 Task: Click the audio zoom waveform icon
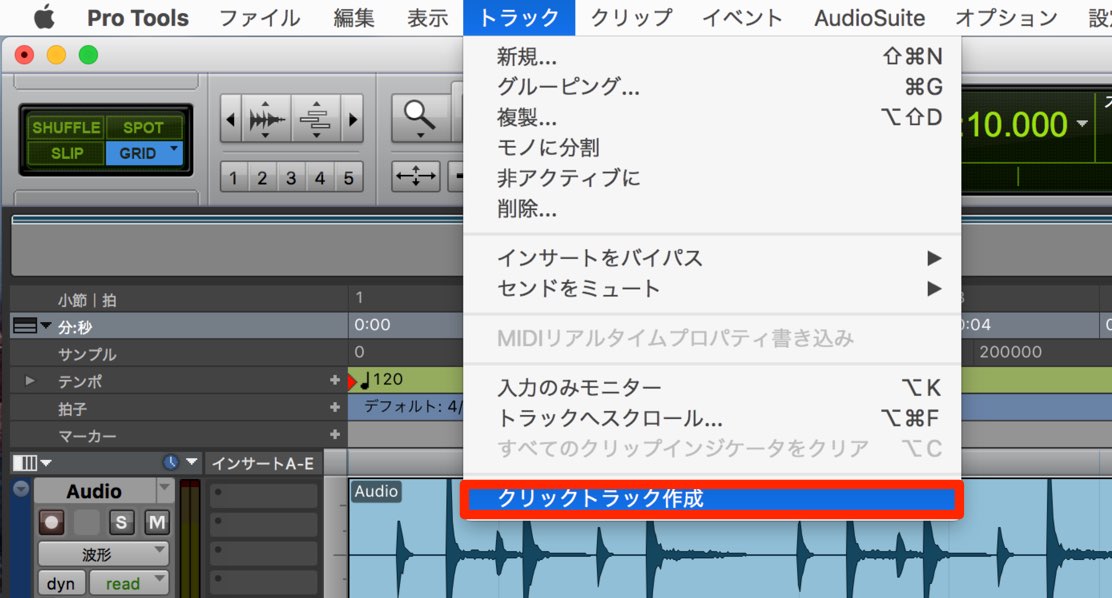click(266, 118)
